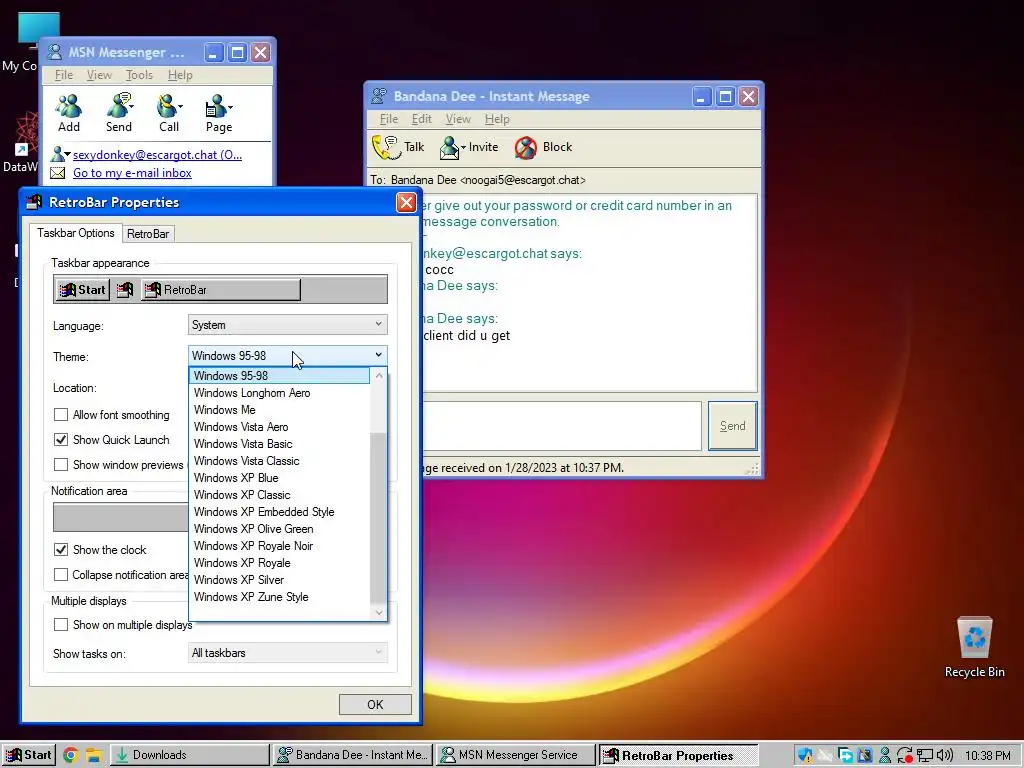Image resolution: width=1024 pixels, height=768 pixels.
Task: Open the status dropdown beside sexydonkey account
Action: pyautogui.click(x=61, y=155)
